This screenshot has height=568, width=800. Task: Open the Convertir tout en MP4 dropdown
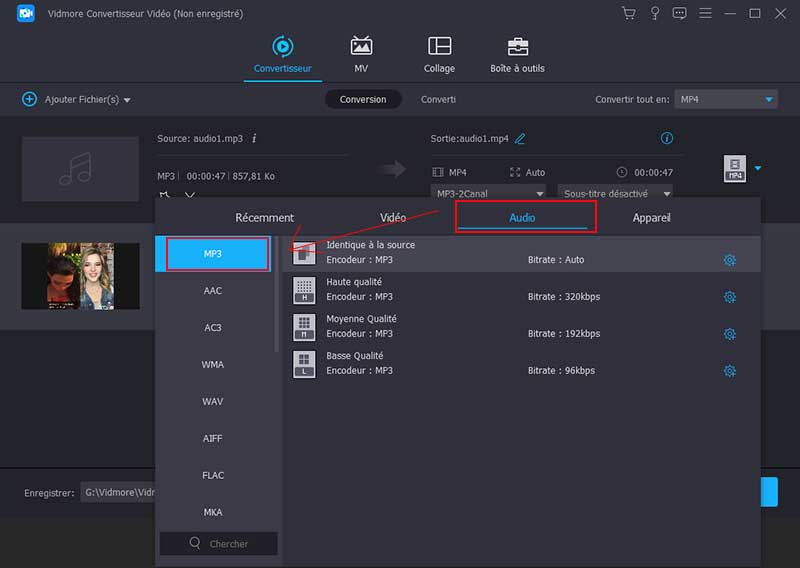tap(726, 100)
